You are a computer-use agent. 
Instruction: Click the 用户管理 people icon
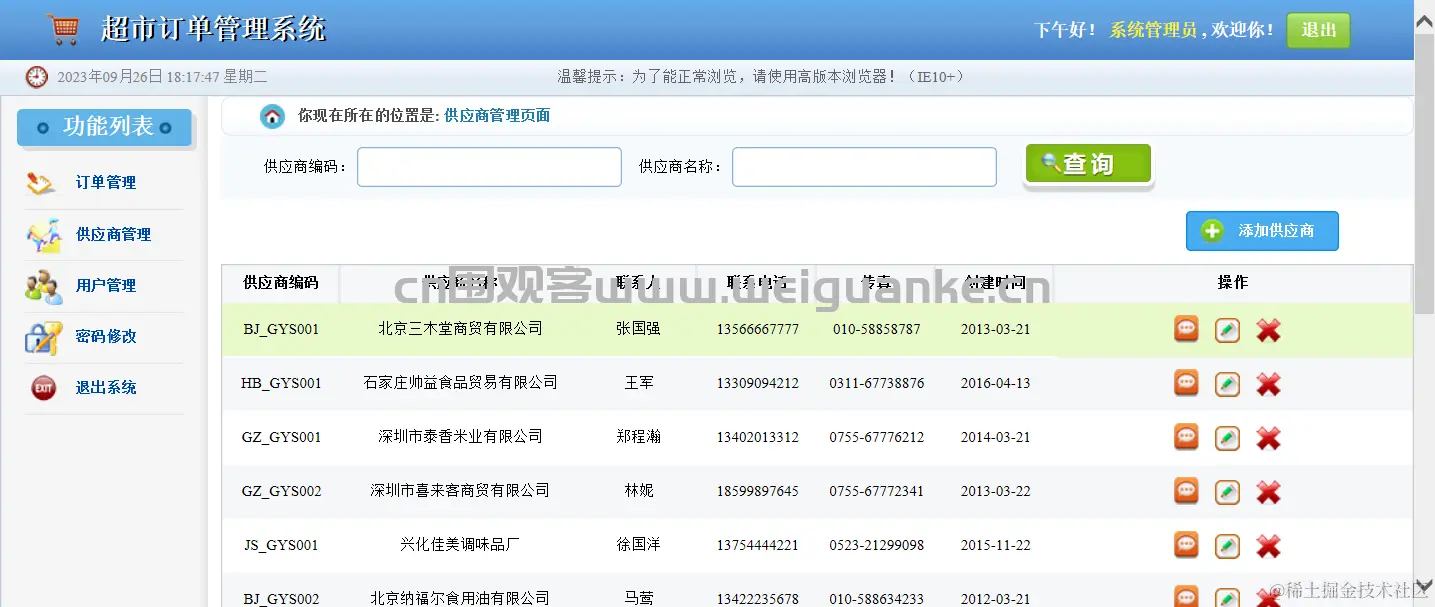(x=43, y=287)
